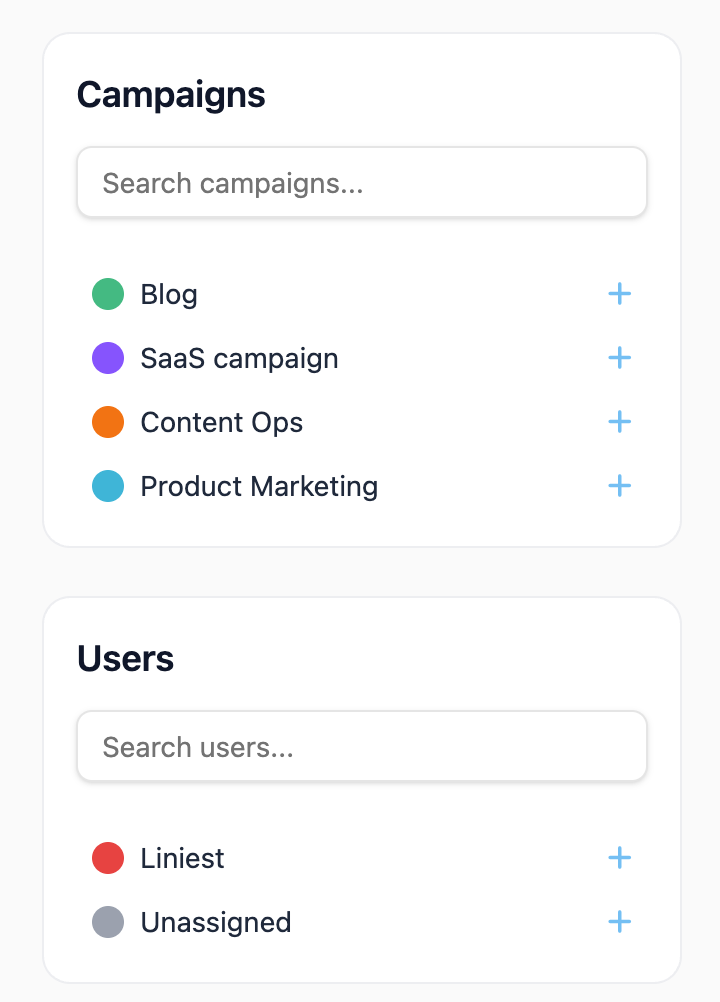Select the Liniest user label
Image resolution: width=720 pixels, height=1002 pixels.
click(182, 858)
